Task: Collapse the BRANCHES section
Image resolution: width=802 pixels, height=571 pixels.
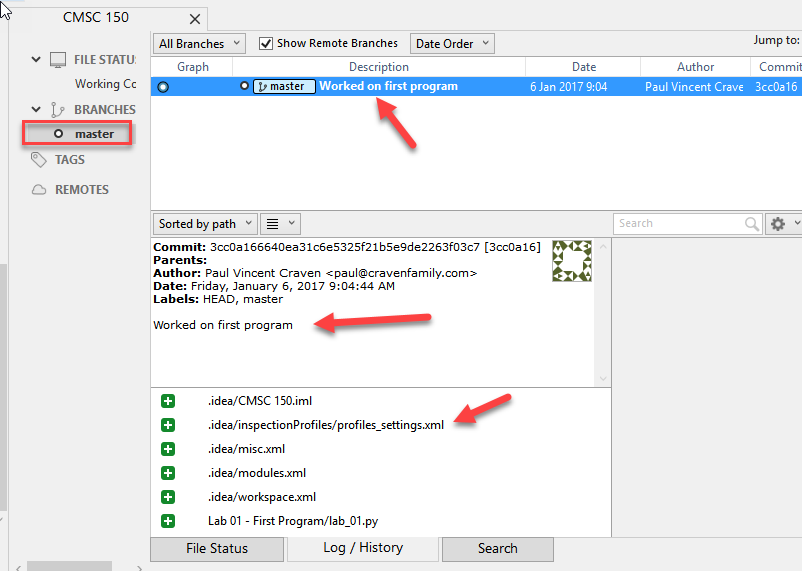Action: point(36,109)
